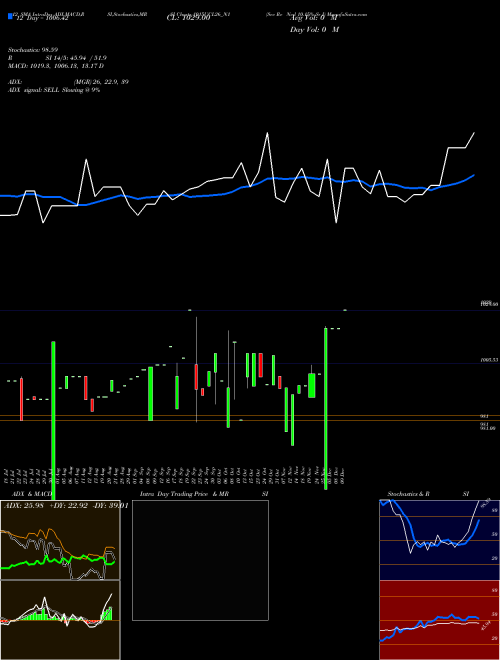Open the MACD histogram chart panel
This screenshot has height=660, width=500.
60,620
